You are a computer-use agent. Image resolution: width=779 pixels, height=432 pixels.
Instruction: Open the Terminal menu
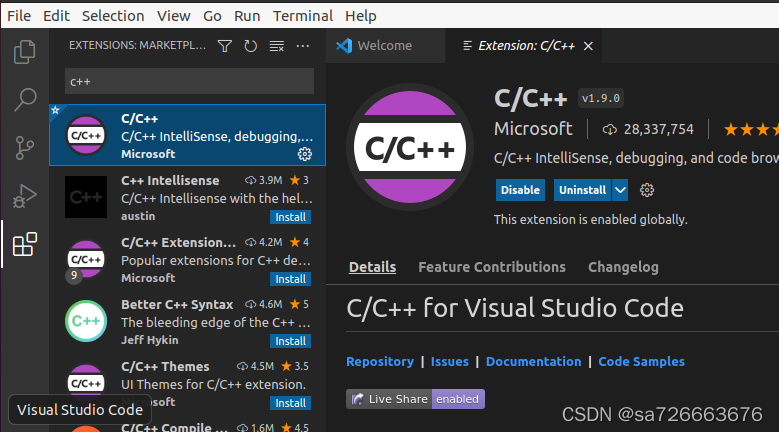pyautogui.click(x=303, y=16)
